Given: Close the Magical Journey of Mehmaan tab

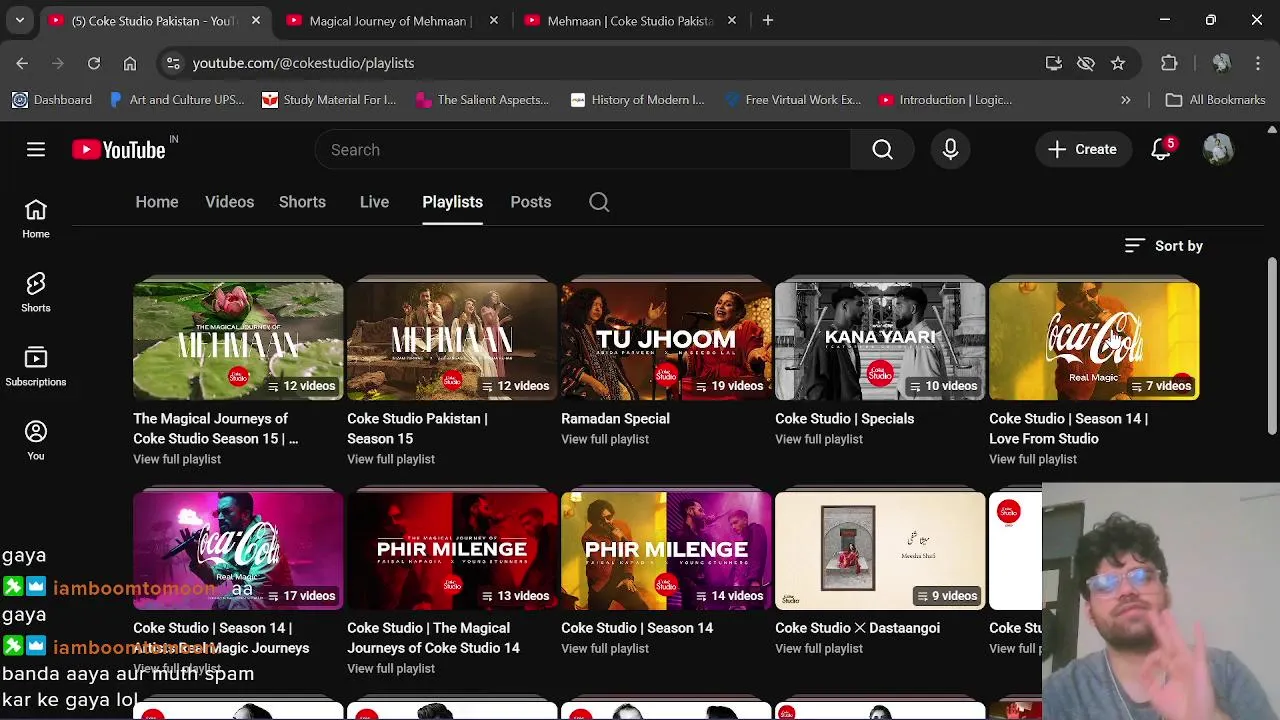Looking at the screenshot, I should pos(494,20).
